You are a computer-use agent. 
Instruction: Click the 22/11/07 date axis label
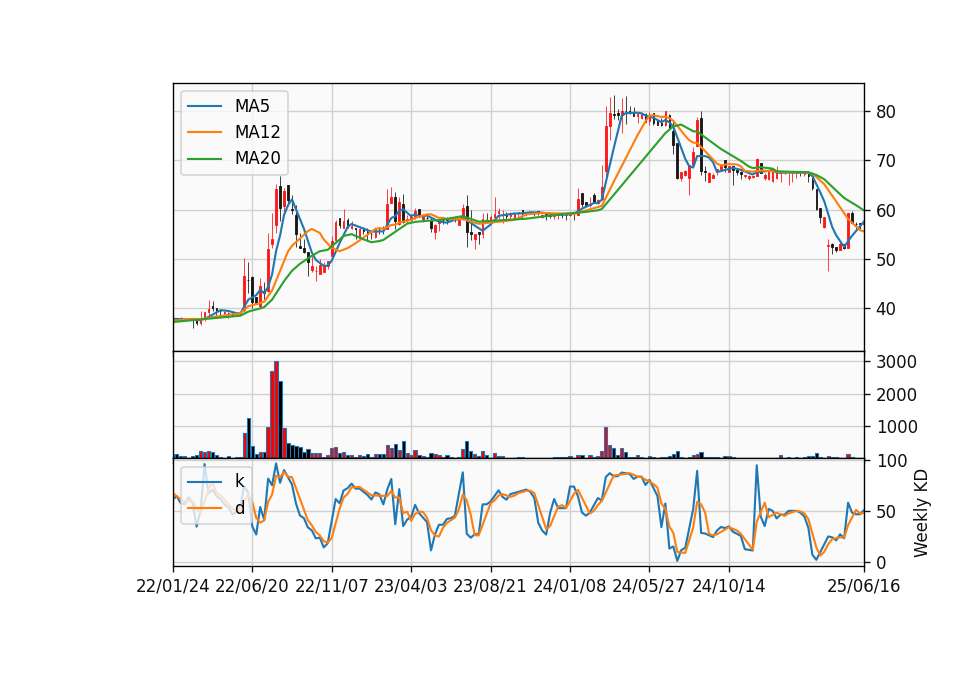(332, 587)
